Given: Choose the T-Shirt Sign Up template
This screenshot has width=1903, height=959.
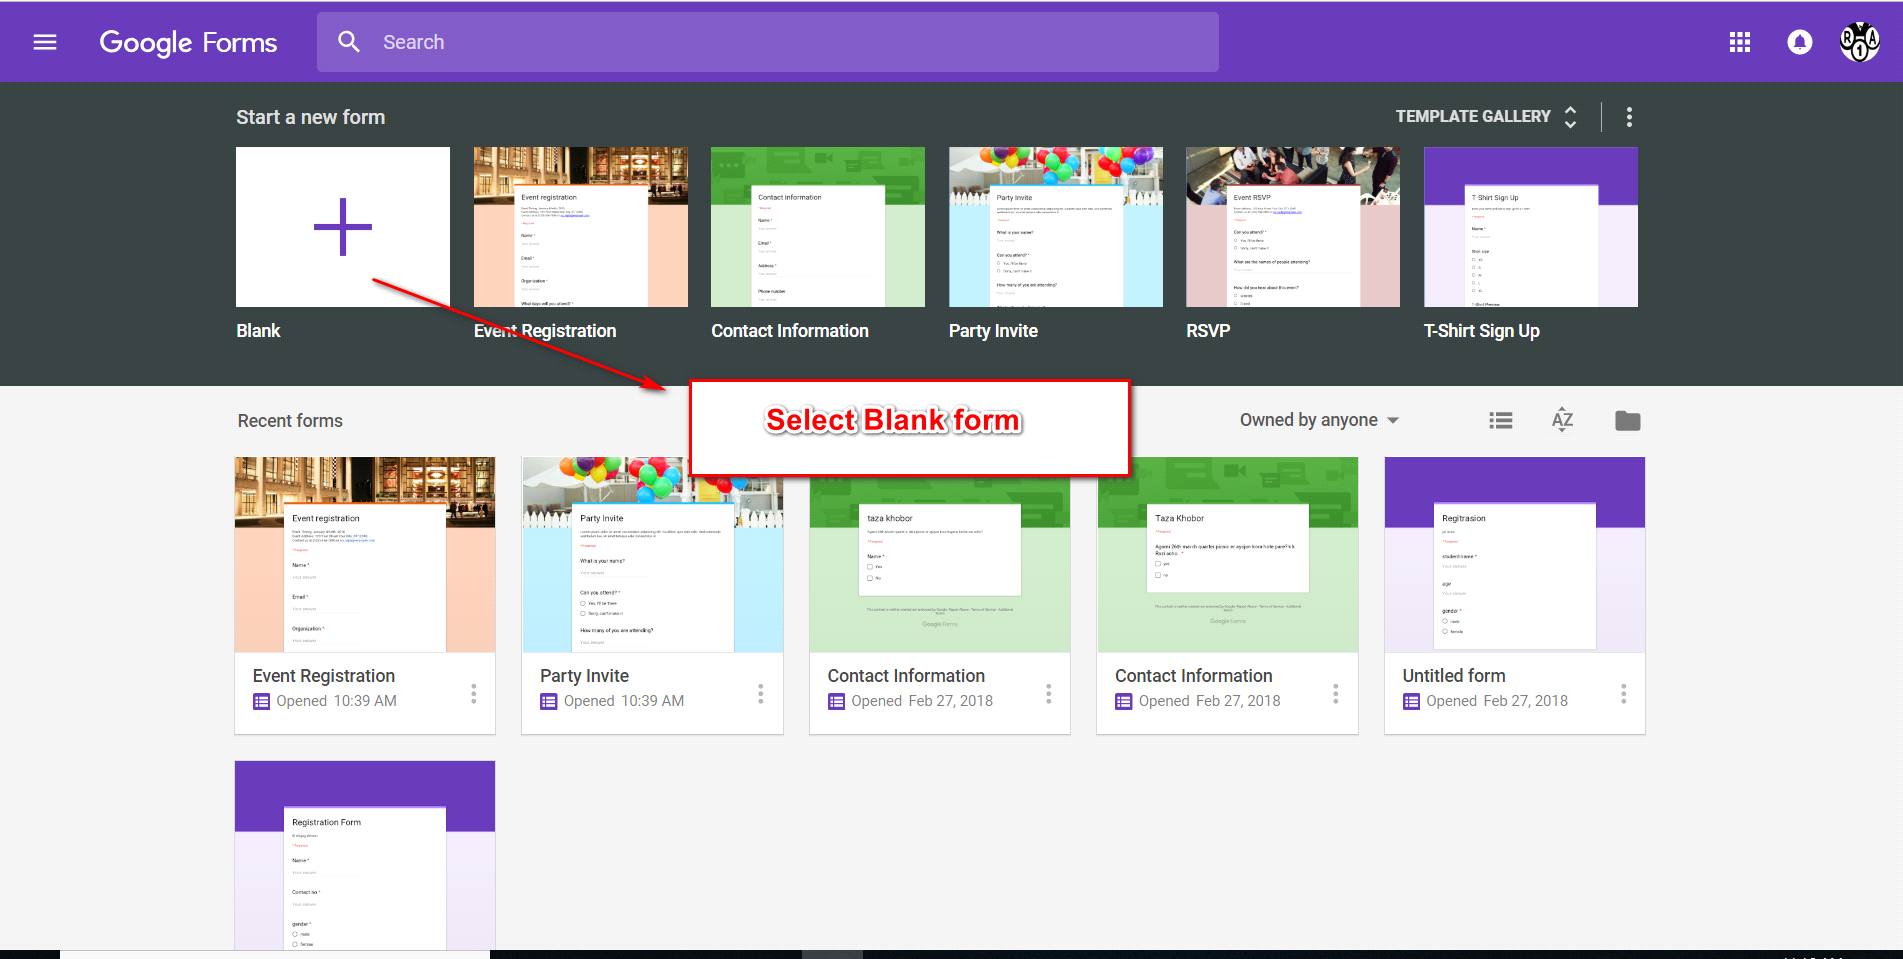Looking at the screenshot, I should (x=1531, y=227).
